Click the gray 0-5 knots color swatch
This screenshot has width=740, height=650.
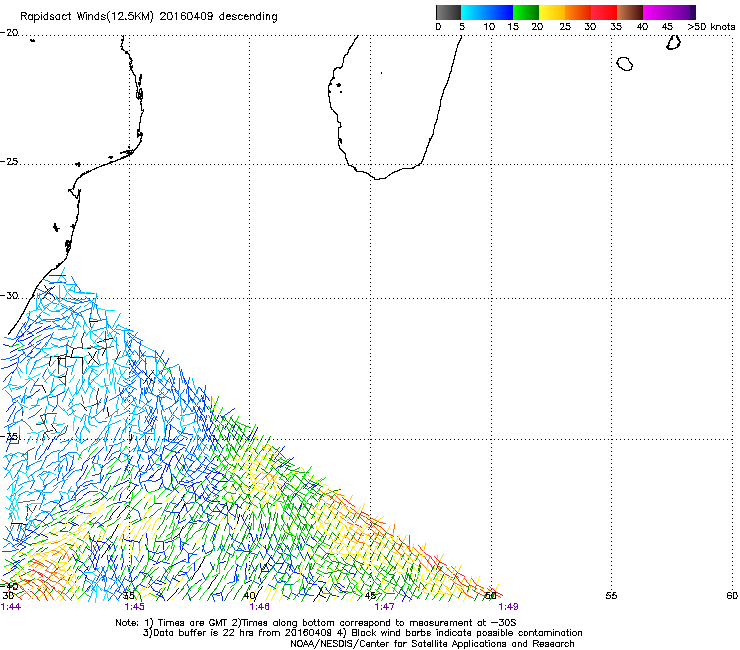[x=448, y=12]
